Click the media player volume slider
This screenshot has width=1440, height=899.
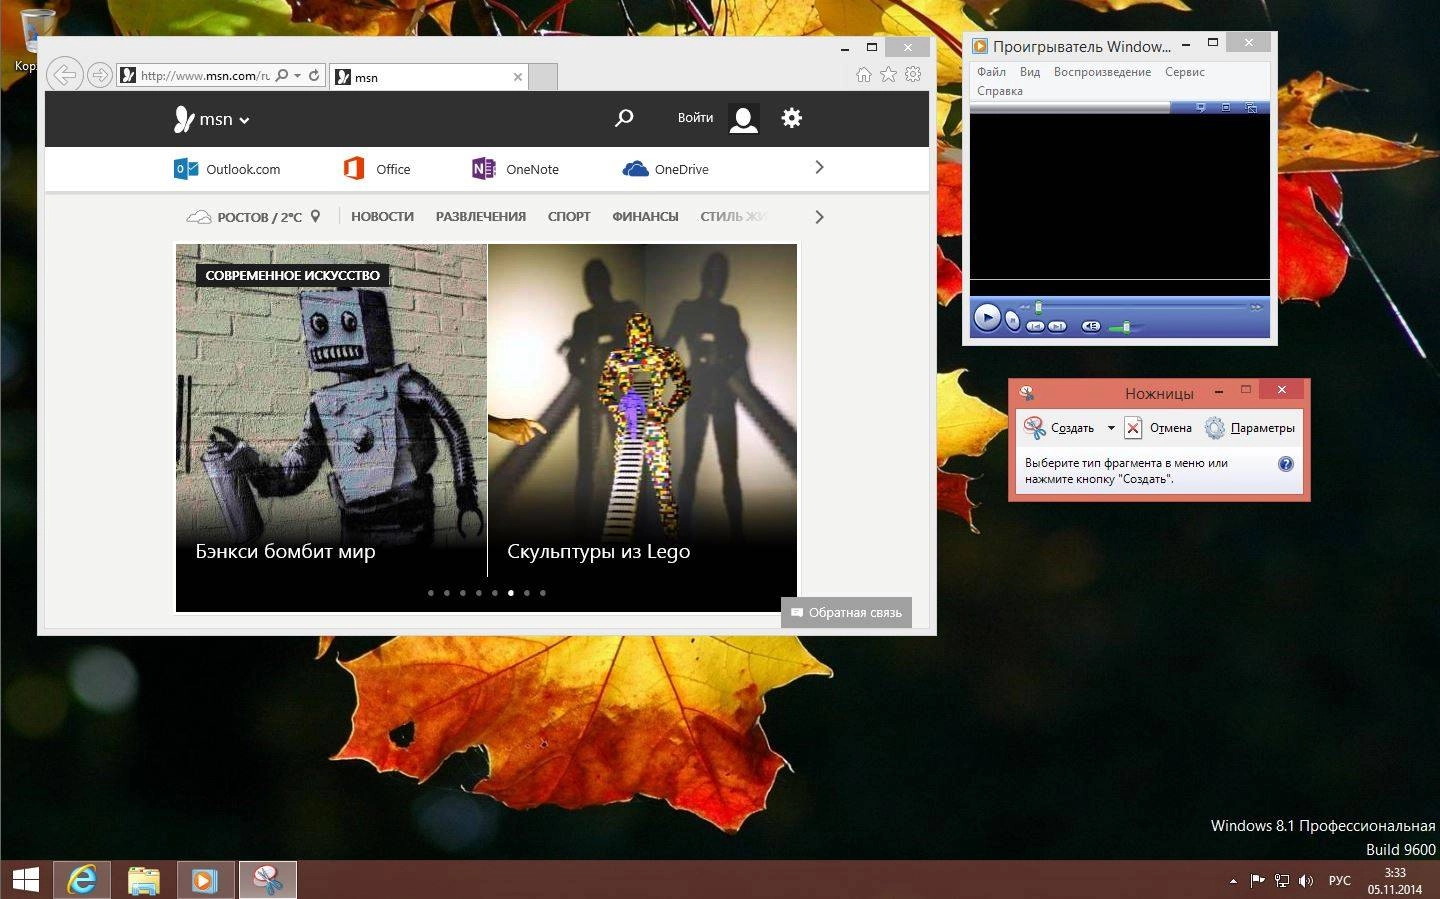(x=1126, y=327)
